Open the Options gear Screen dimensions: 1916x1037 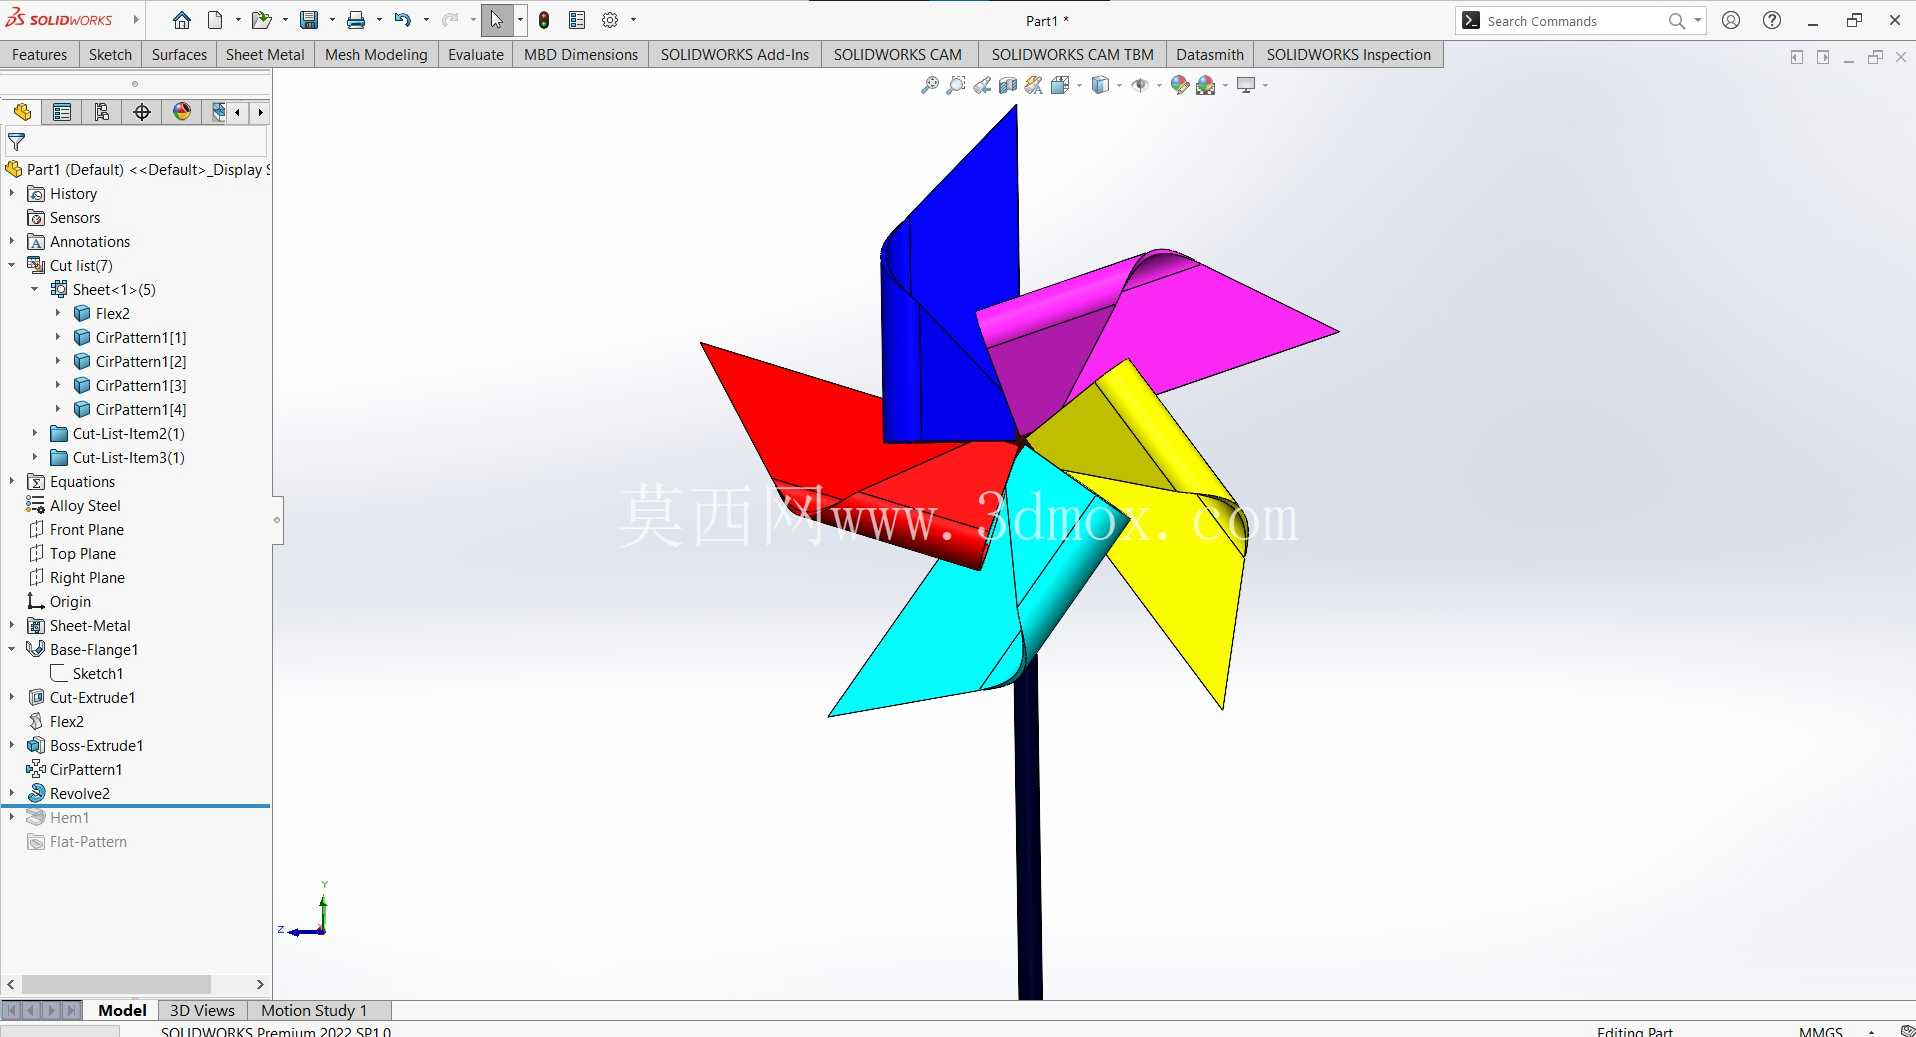click(610, 20)
